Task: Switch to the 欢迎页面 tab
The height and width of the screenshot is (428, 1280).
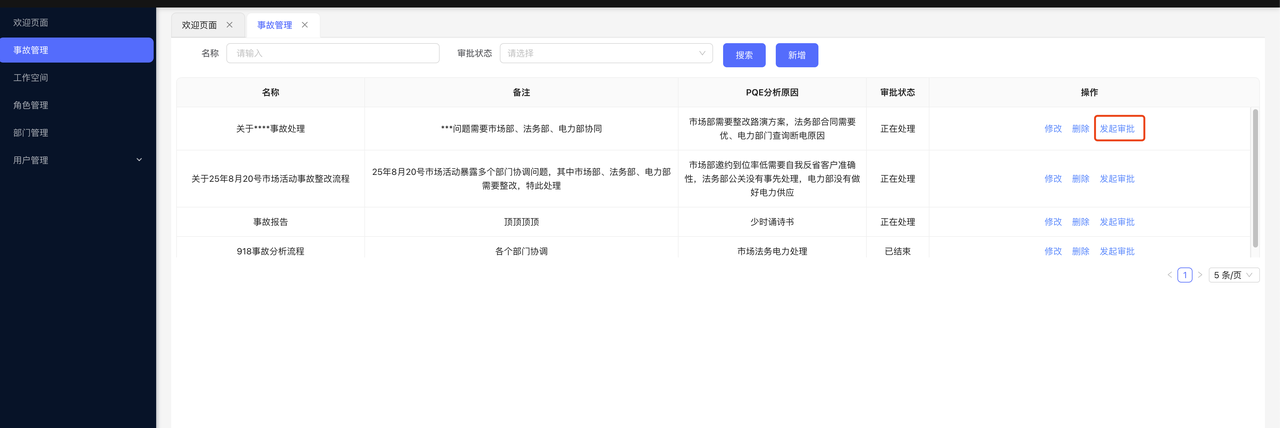Action: [x=199, y=25]
